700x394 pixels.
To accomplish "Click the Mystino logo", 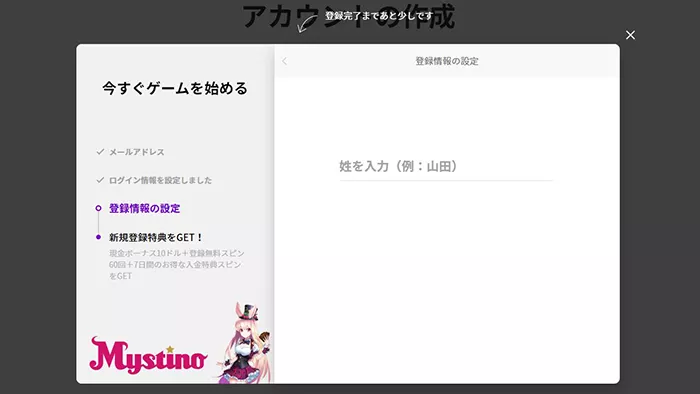I will click(x=148, y=356).
